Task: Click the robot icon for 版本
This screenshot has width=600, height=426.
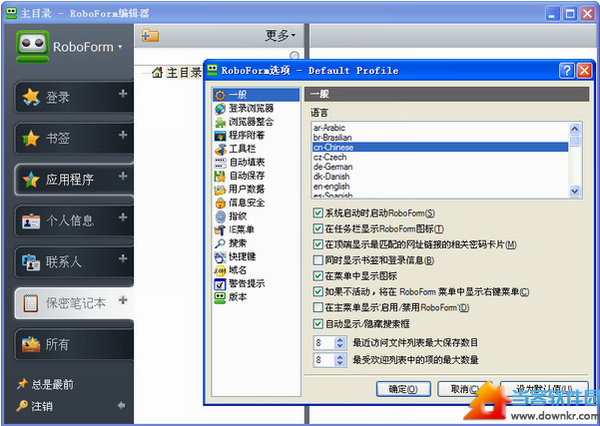Action: point(220,297)
